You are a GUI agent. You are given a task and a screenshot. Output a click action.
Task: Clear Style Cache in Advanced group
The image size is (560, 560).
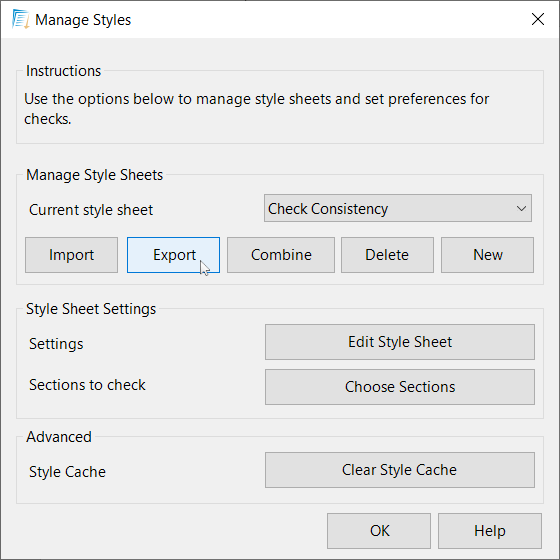click(400, 470)
